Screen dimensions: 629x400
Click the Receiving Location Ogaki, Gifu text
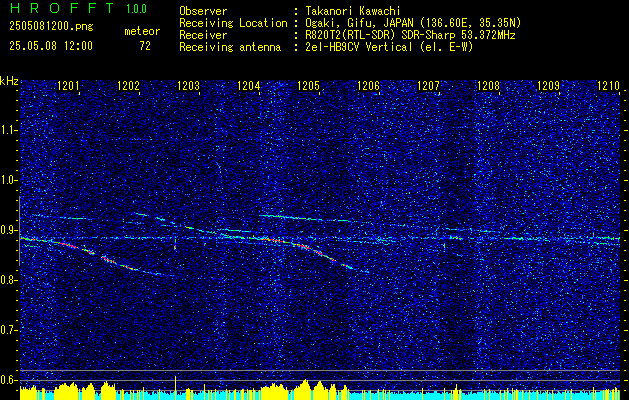pyautogui.click(x=413, y=23)
